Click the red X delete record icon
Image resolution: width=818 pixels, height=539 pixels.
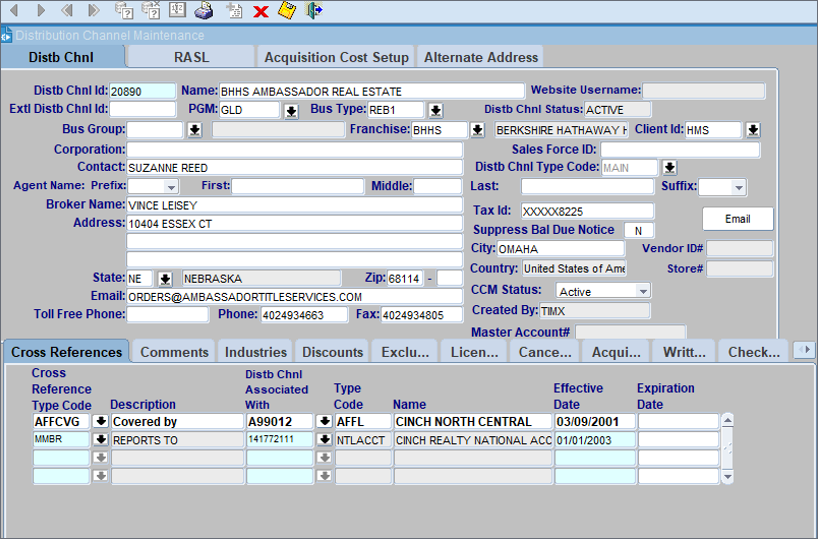(x=261, y=11)
